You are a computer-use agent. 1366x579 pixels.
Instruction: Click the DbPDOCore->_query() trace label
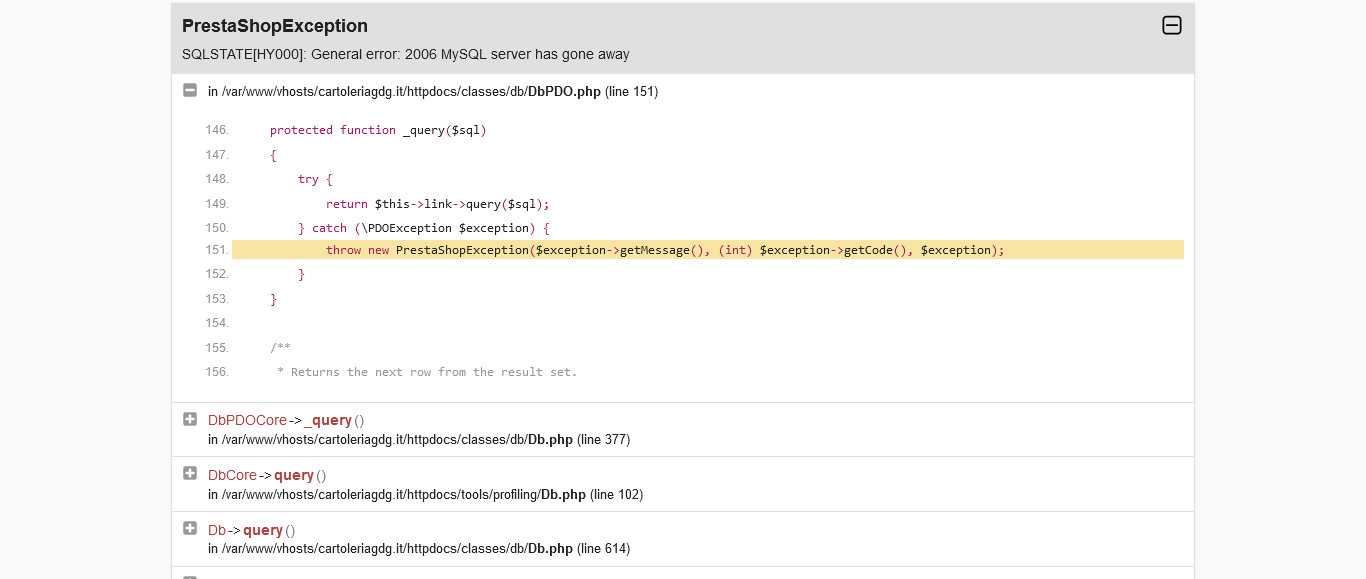tap(285, 420)
